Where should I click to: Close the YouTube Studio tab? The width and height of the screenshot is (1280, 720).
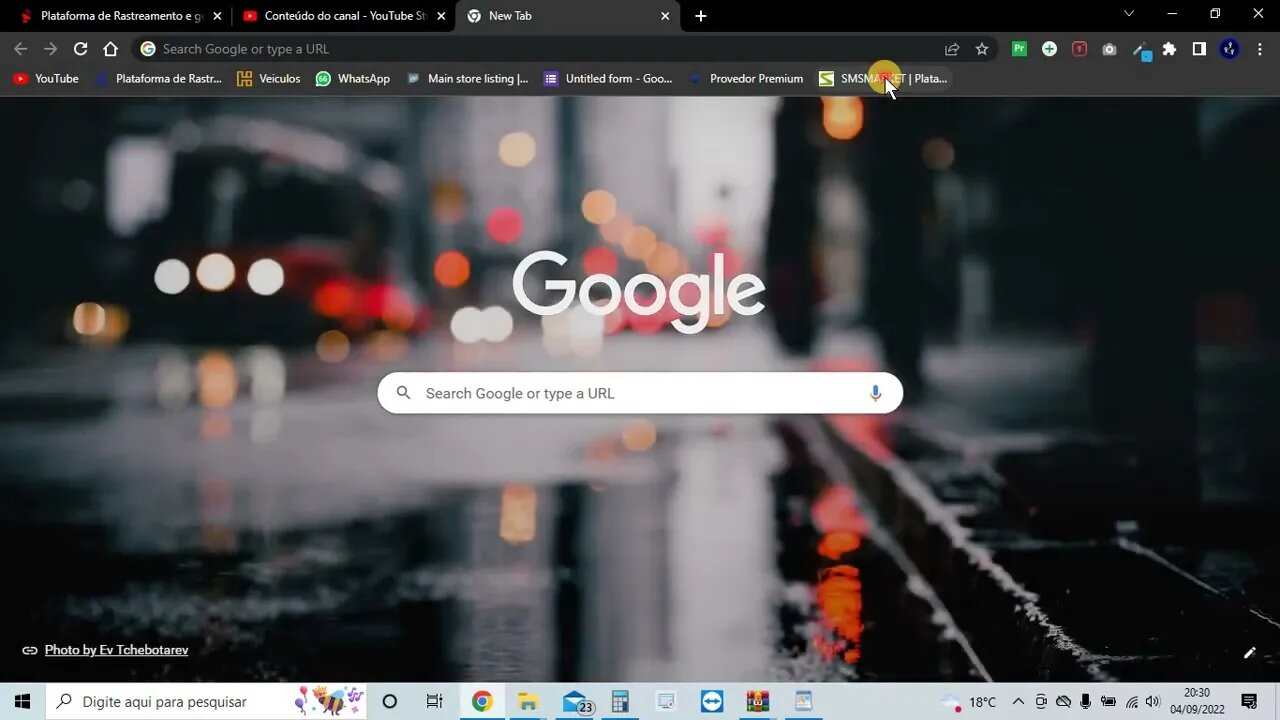[x=441, y=16]
